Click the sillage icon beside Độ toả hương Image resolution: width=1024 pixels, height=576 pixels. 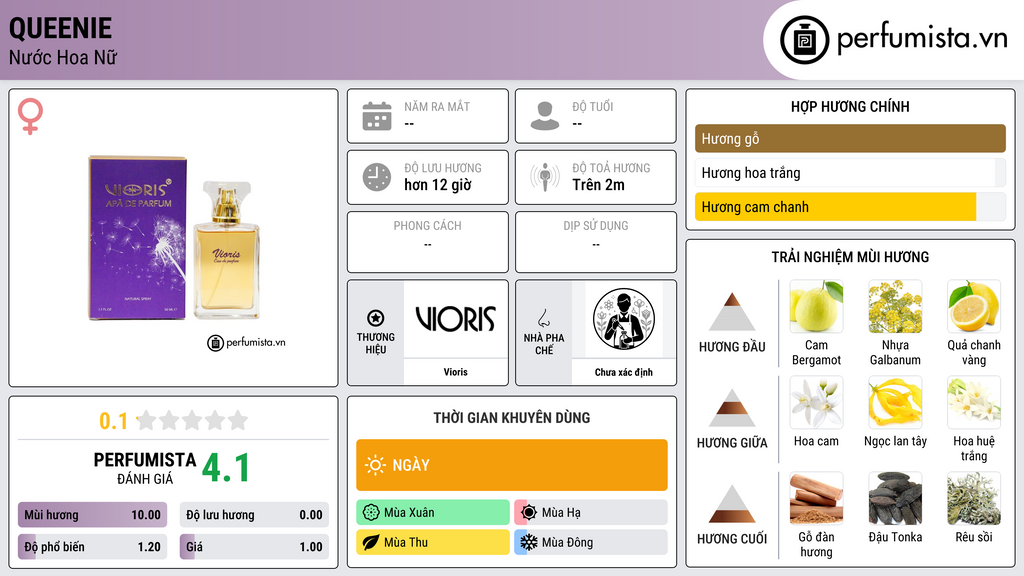545,177
